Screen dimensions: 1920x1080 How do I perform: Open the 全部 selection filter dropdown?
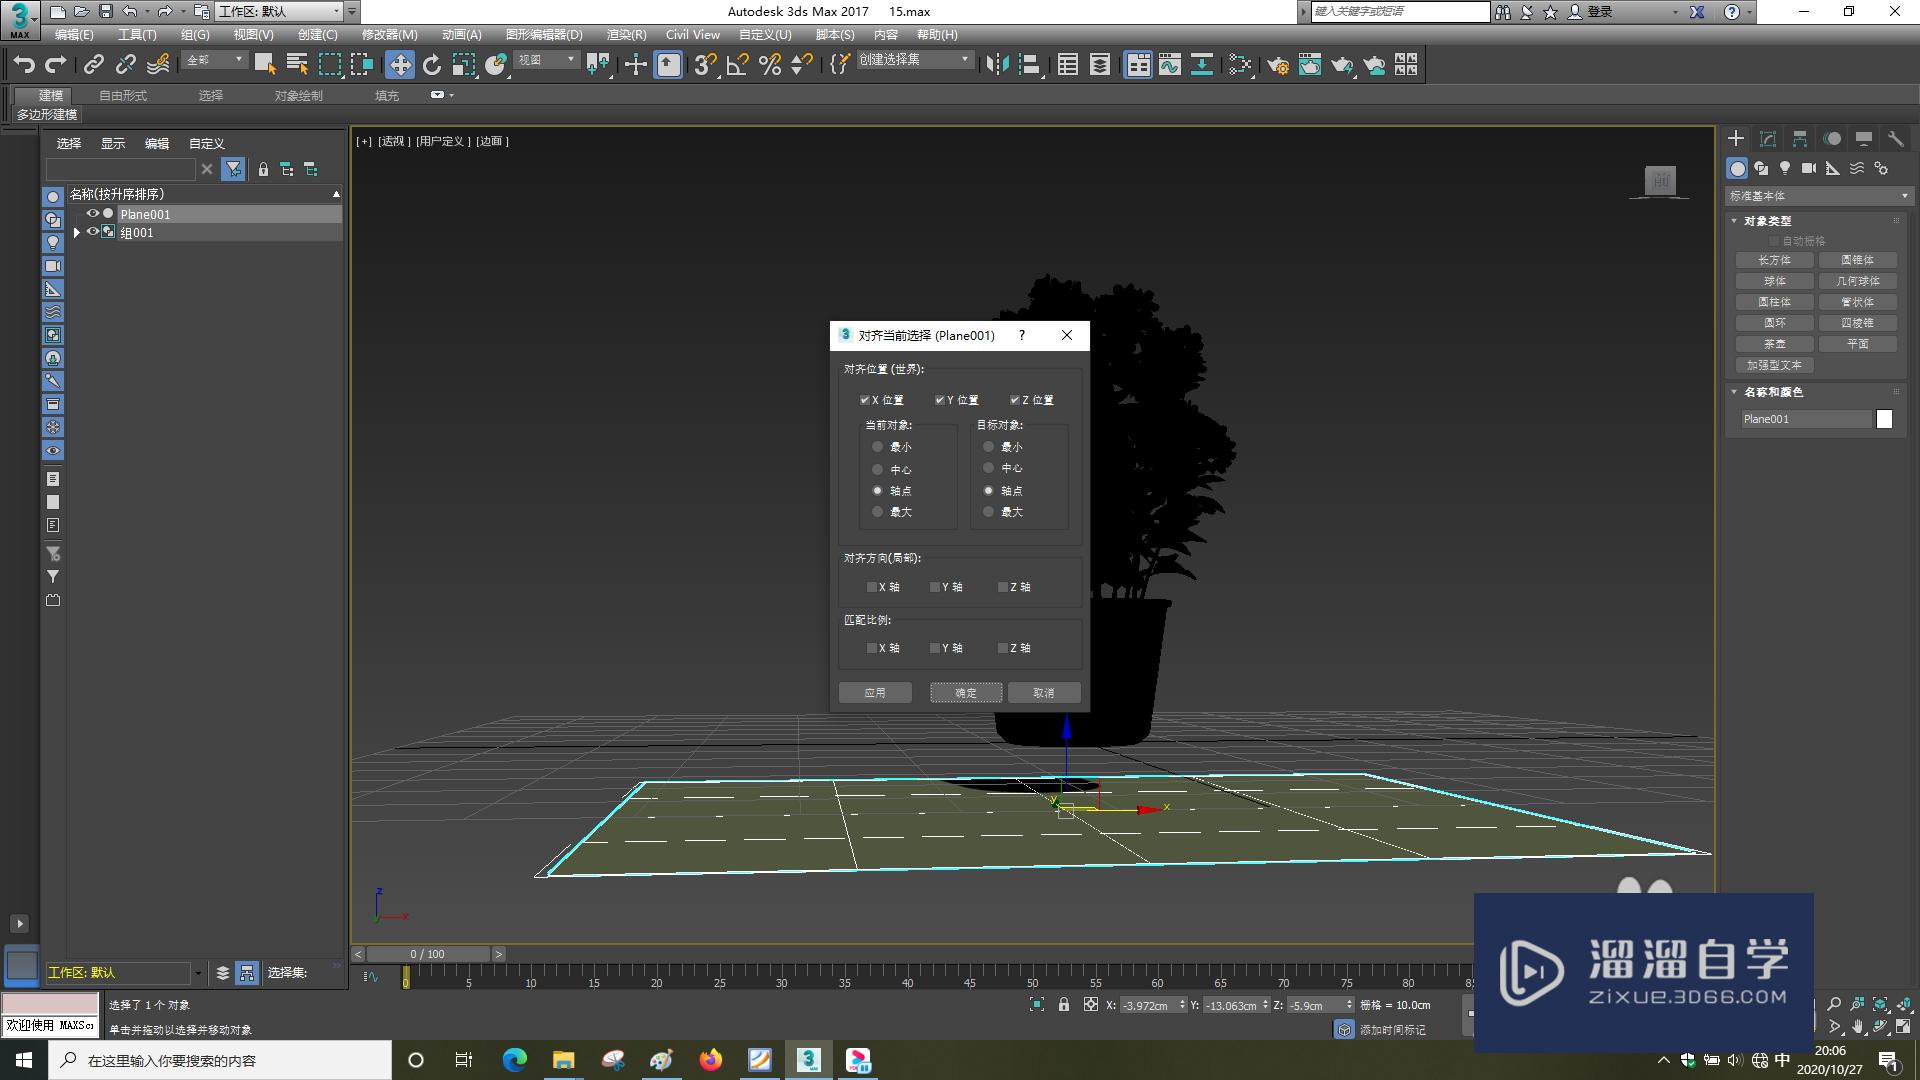(x=214, y=60)
